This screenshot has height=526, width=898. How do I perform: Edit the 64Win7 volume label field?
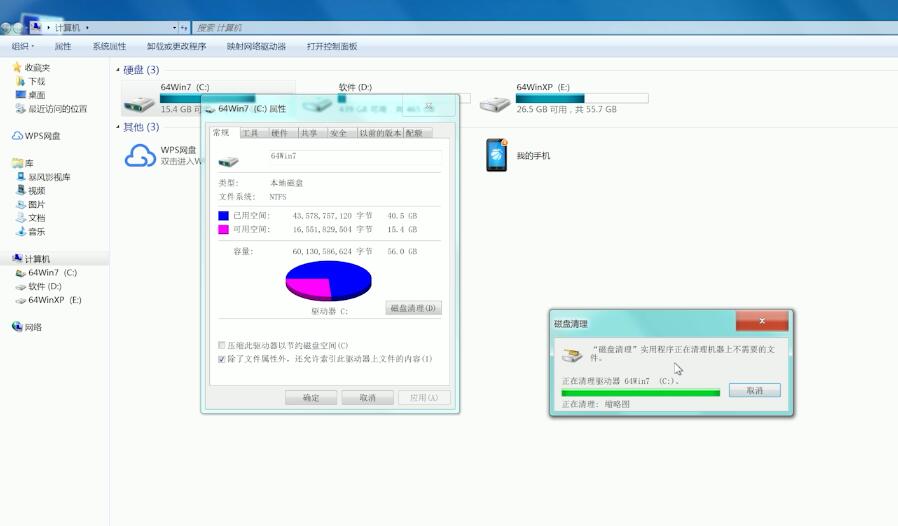(x=355, y=156)
